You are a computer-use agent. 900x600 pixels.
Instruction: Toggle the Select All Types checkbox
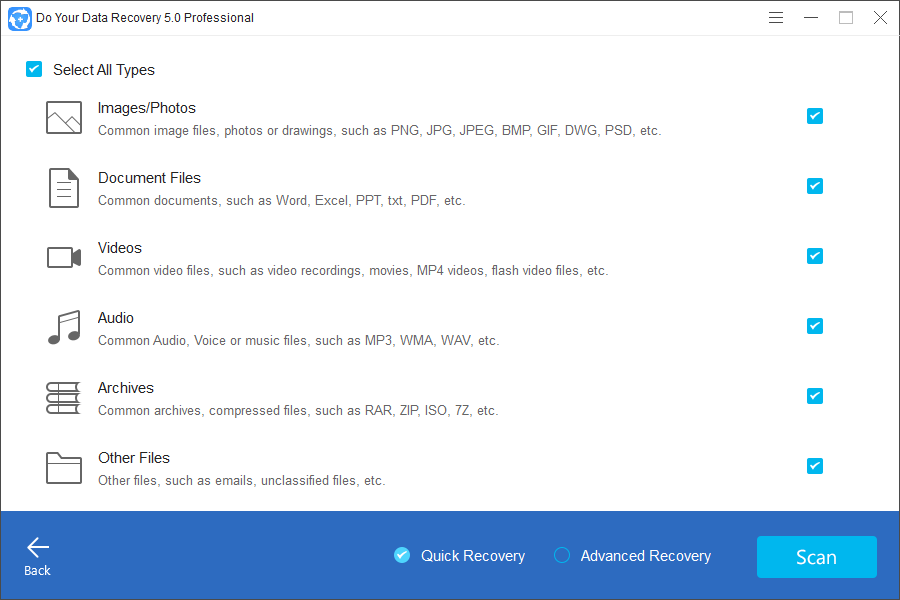coord(34,69)
